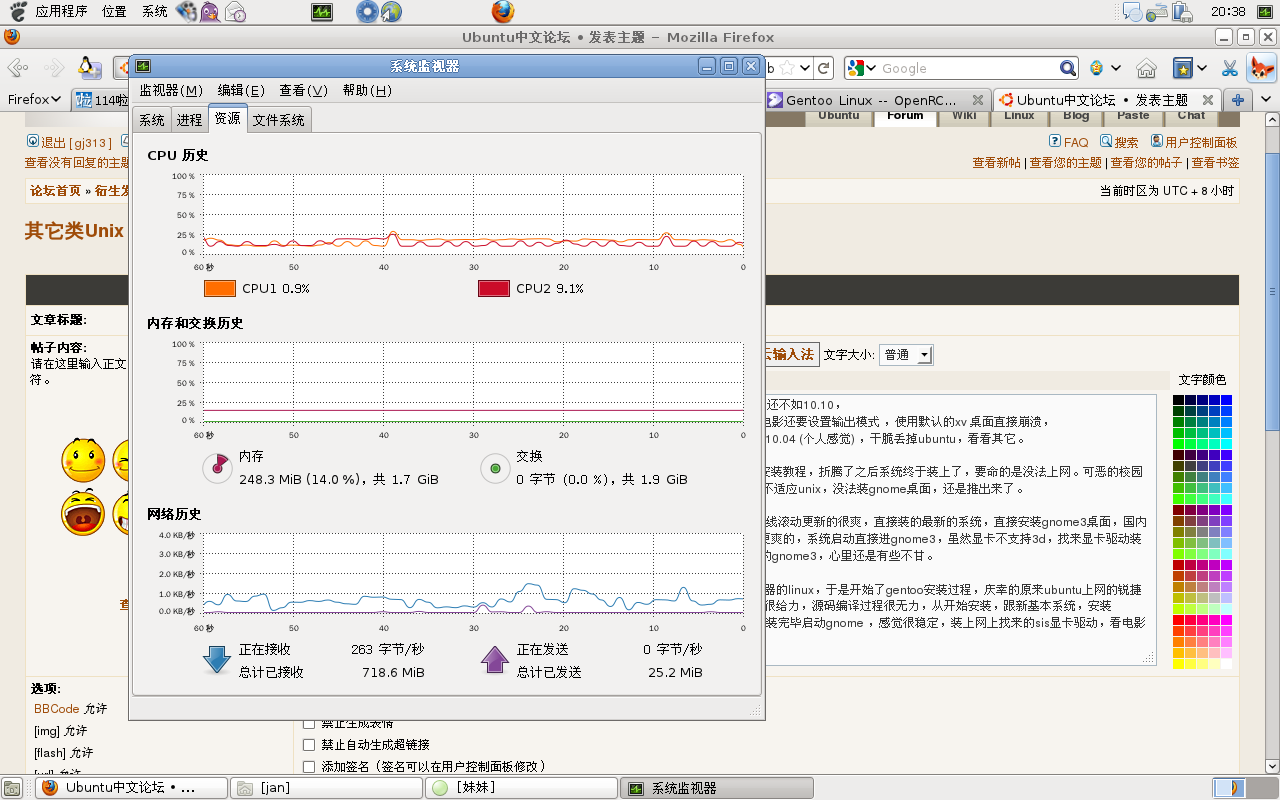
Task: Launch Firefox from the top panel
Action: tap(503, 12)
